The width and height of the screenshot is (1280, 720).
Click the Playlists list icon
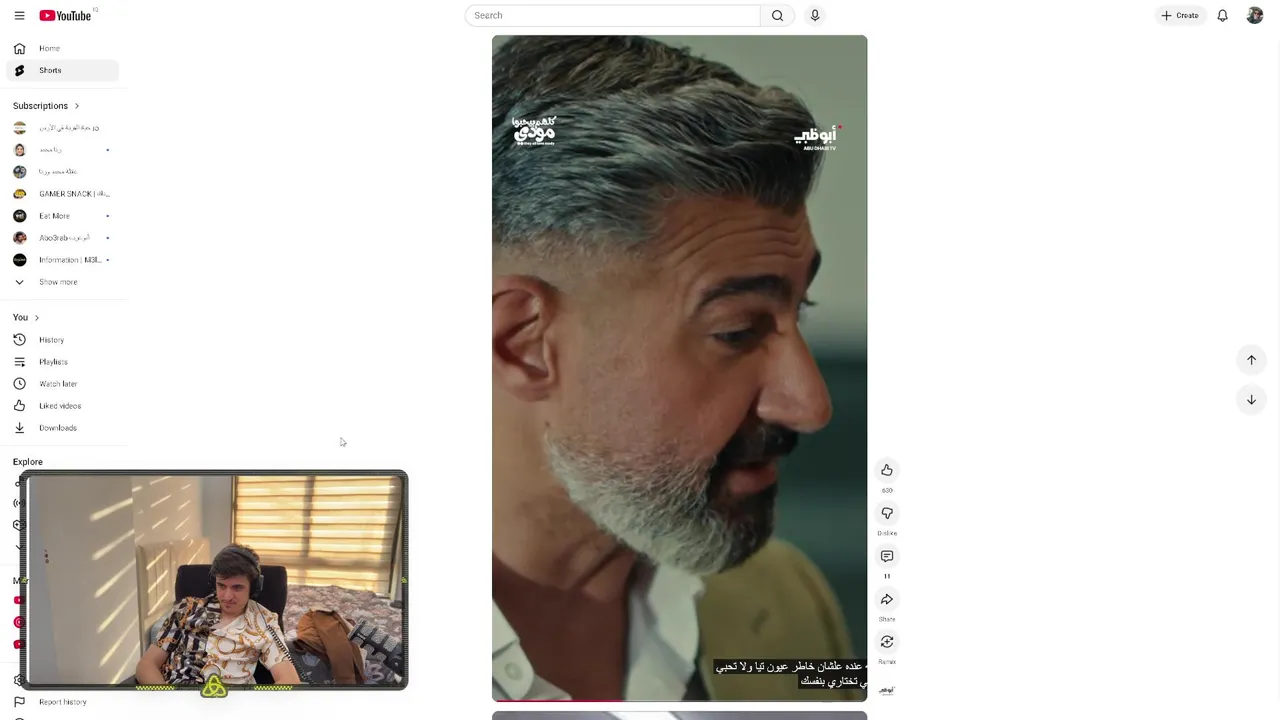[x=19, y=361]
